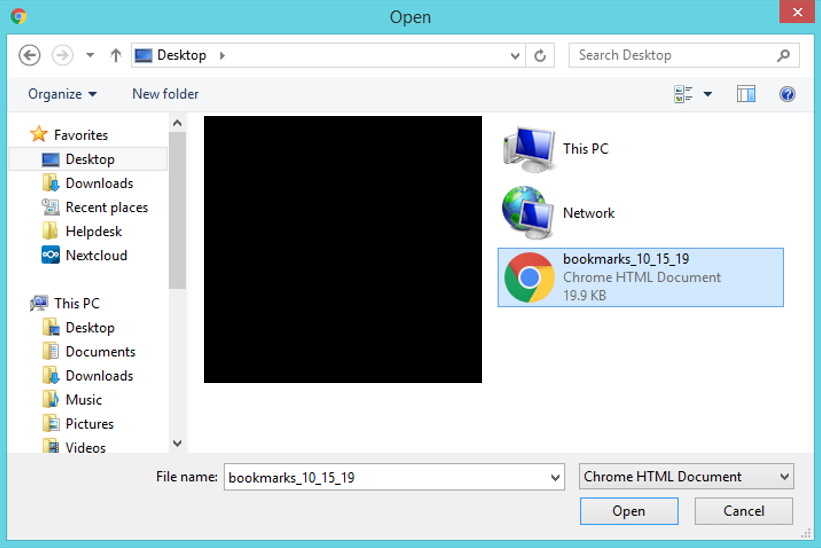Select Desktop under Favorites

pyautogui.click(x=90, y=159)
